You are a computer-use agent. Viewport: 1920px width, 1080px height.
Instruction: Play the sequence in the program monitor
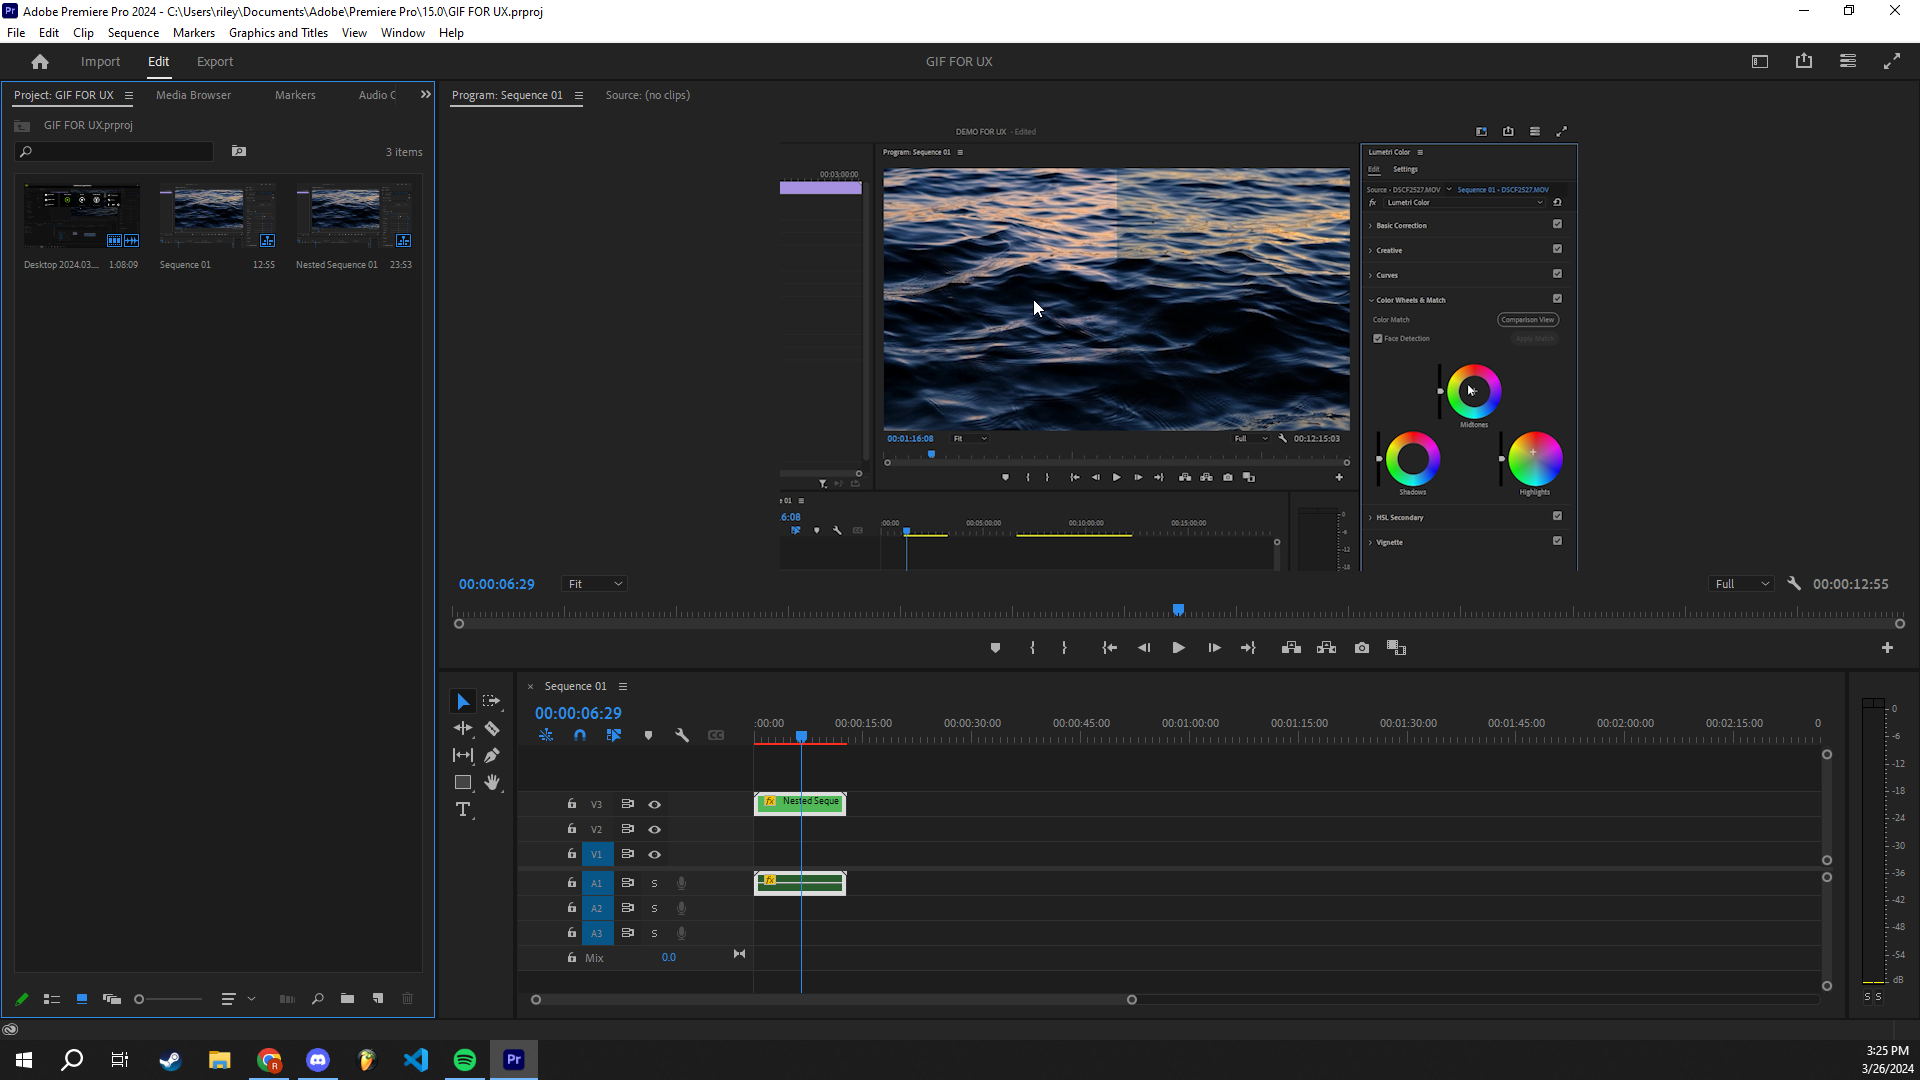tap(1178, 647)
